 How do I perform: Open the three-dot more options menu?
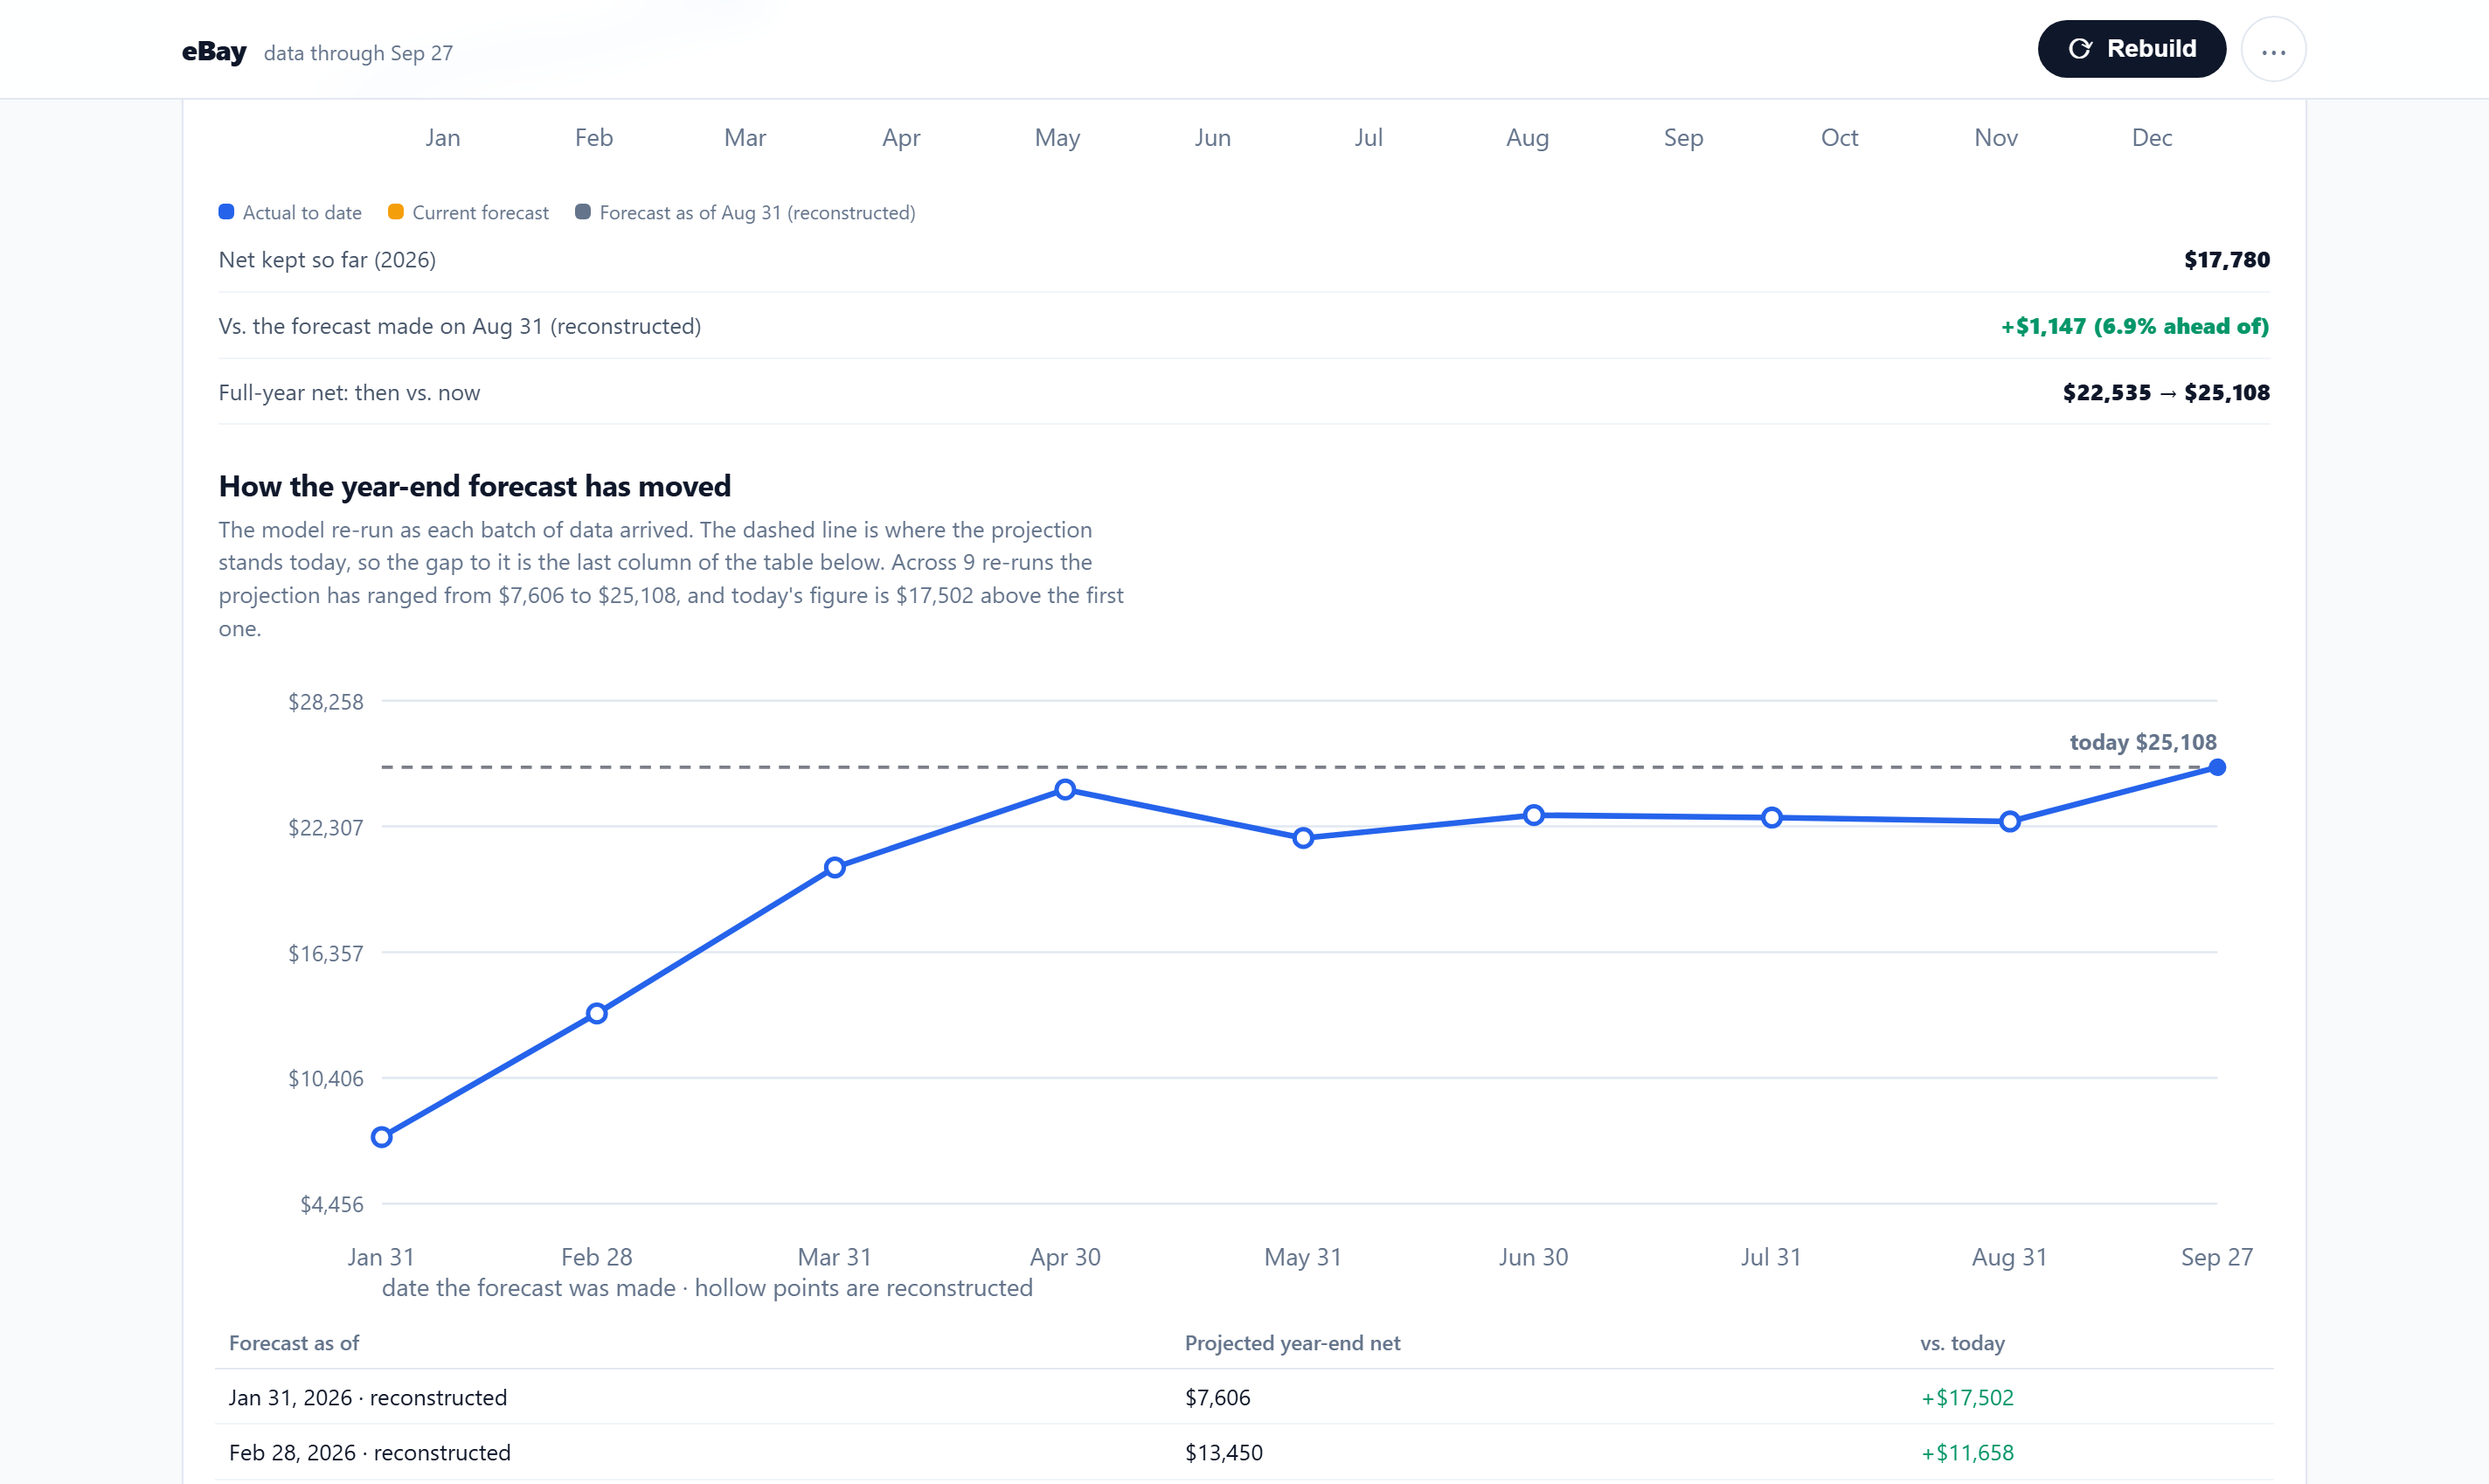[2273, 50]
